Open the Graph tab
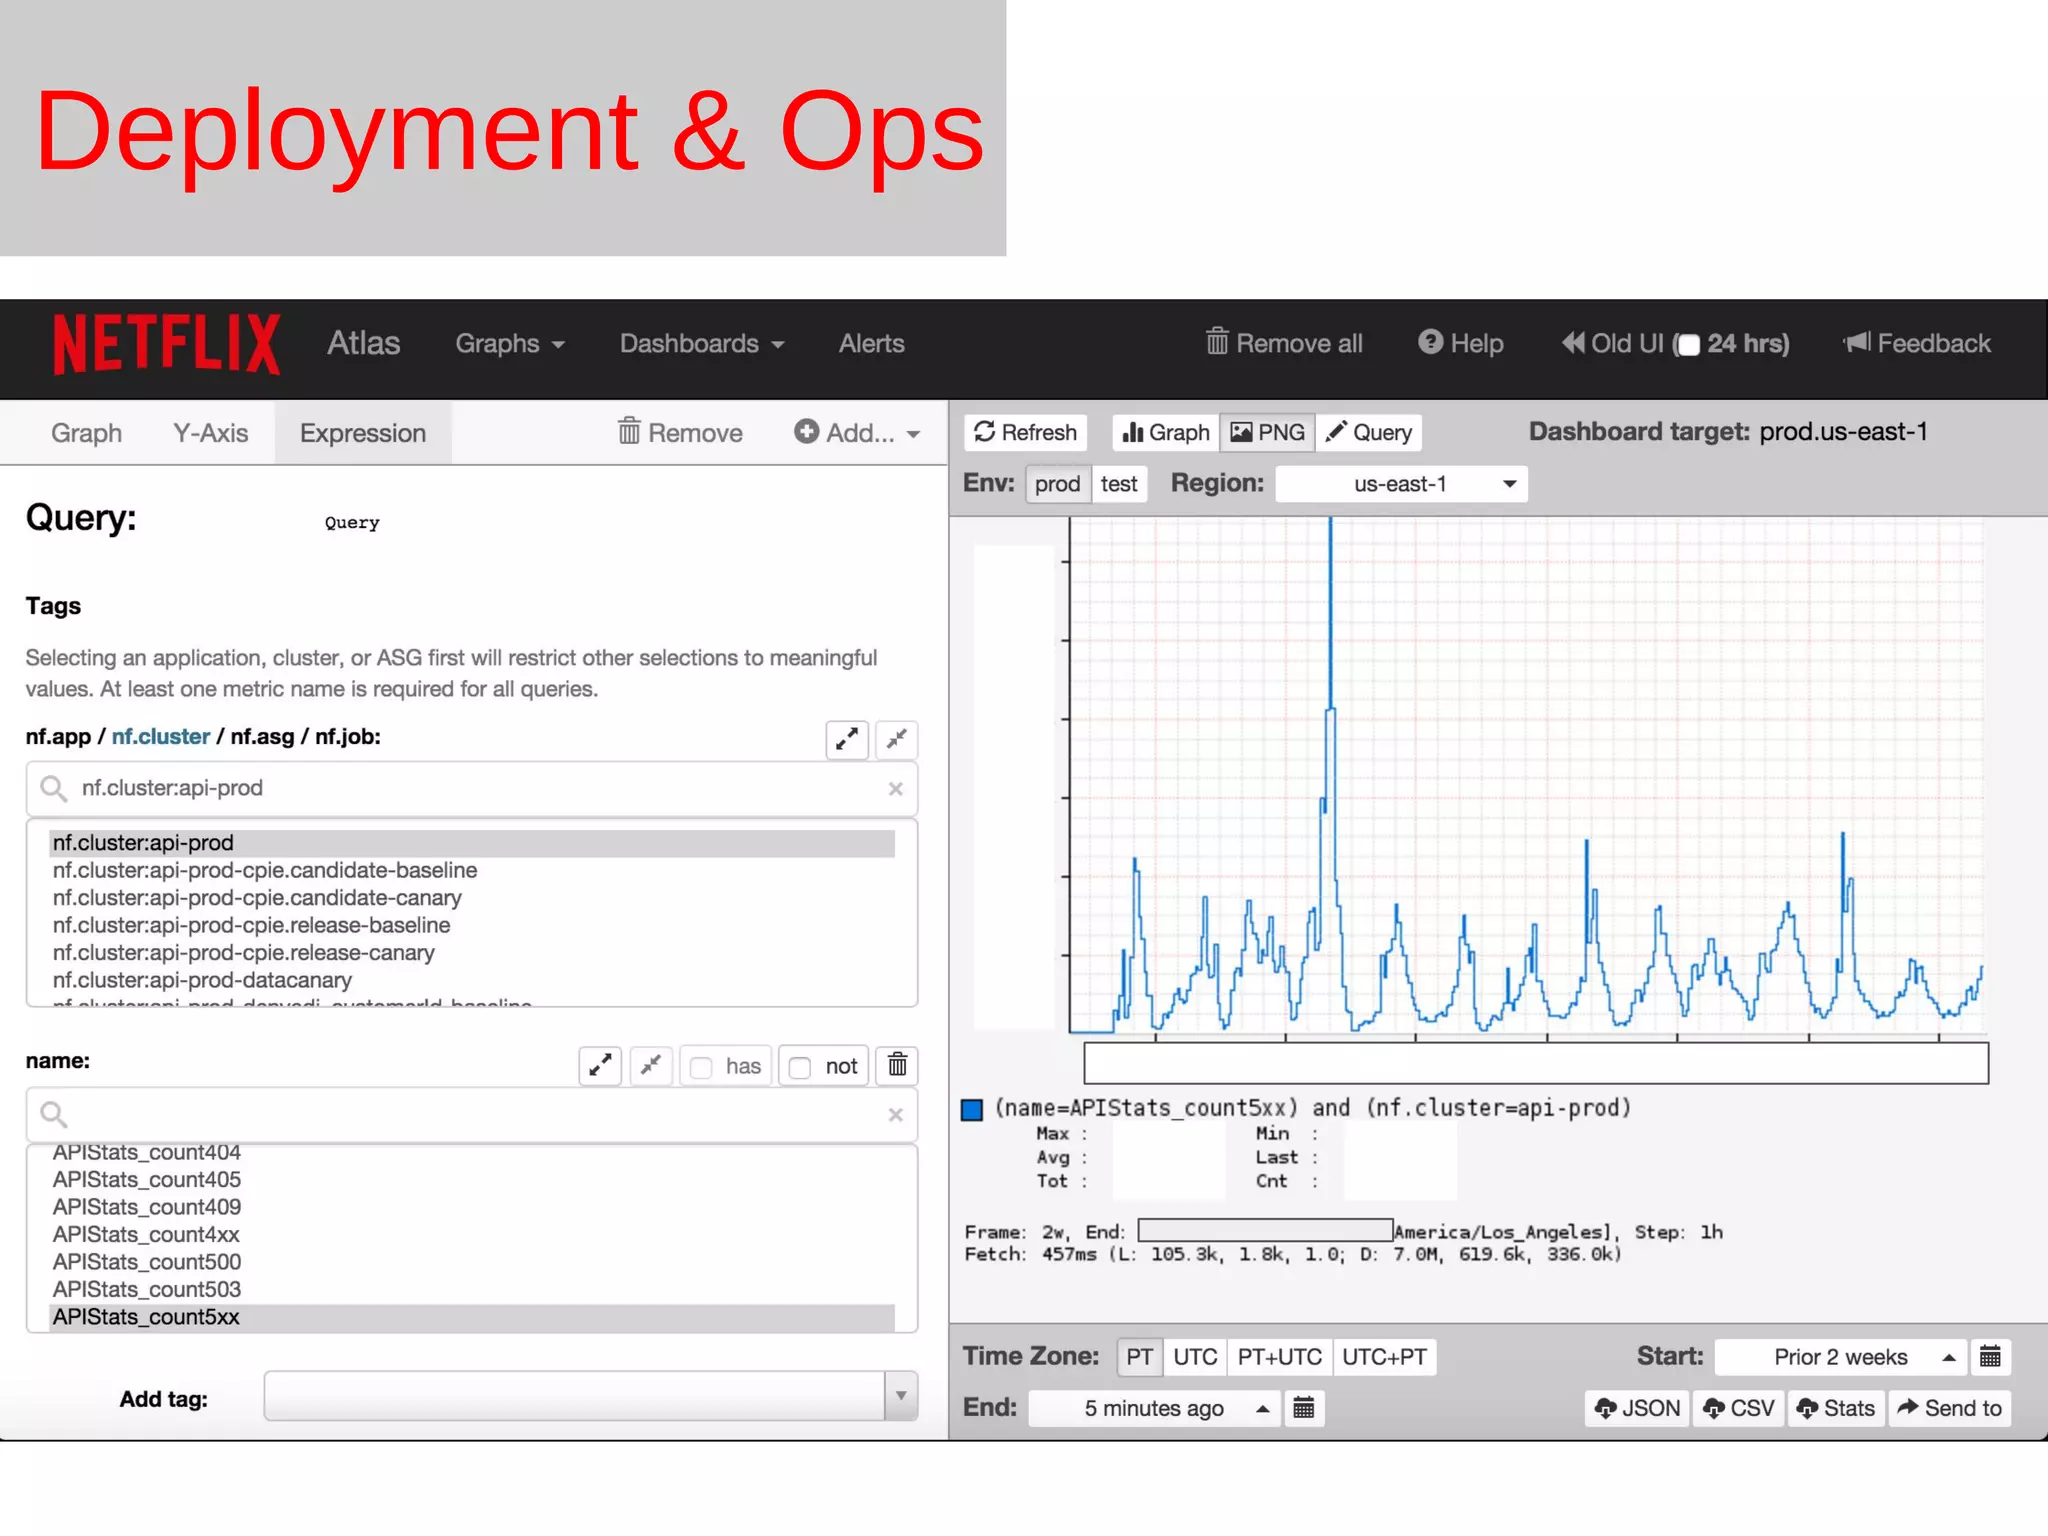The width and height of the screenshot is (2048, 1536). pyautogui.click(x=87, y=433)
